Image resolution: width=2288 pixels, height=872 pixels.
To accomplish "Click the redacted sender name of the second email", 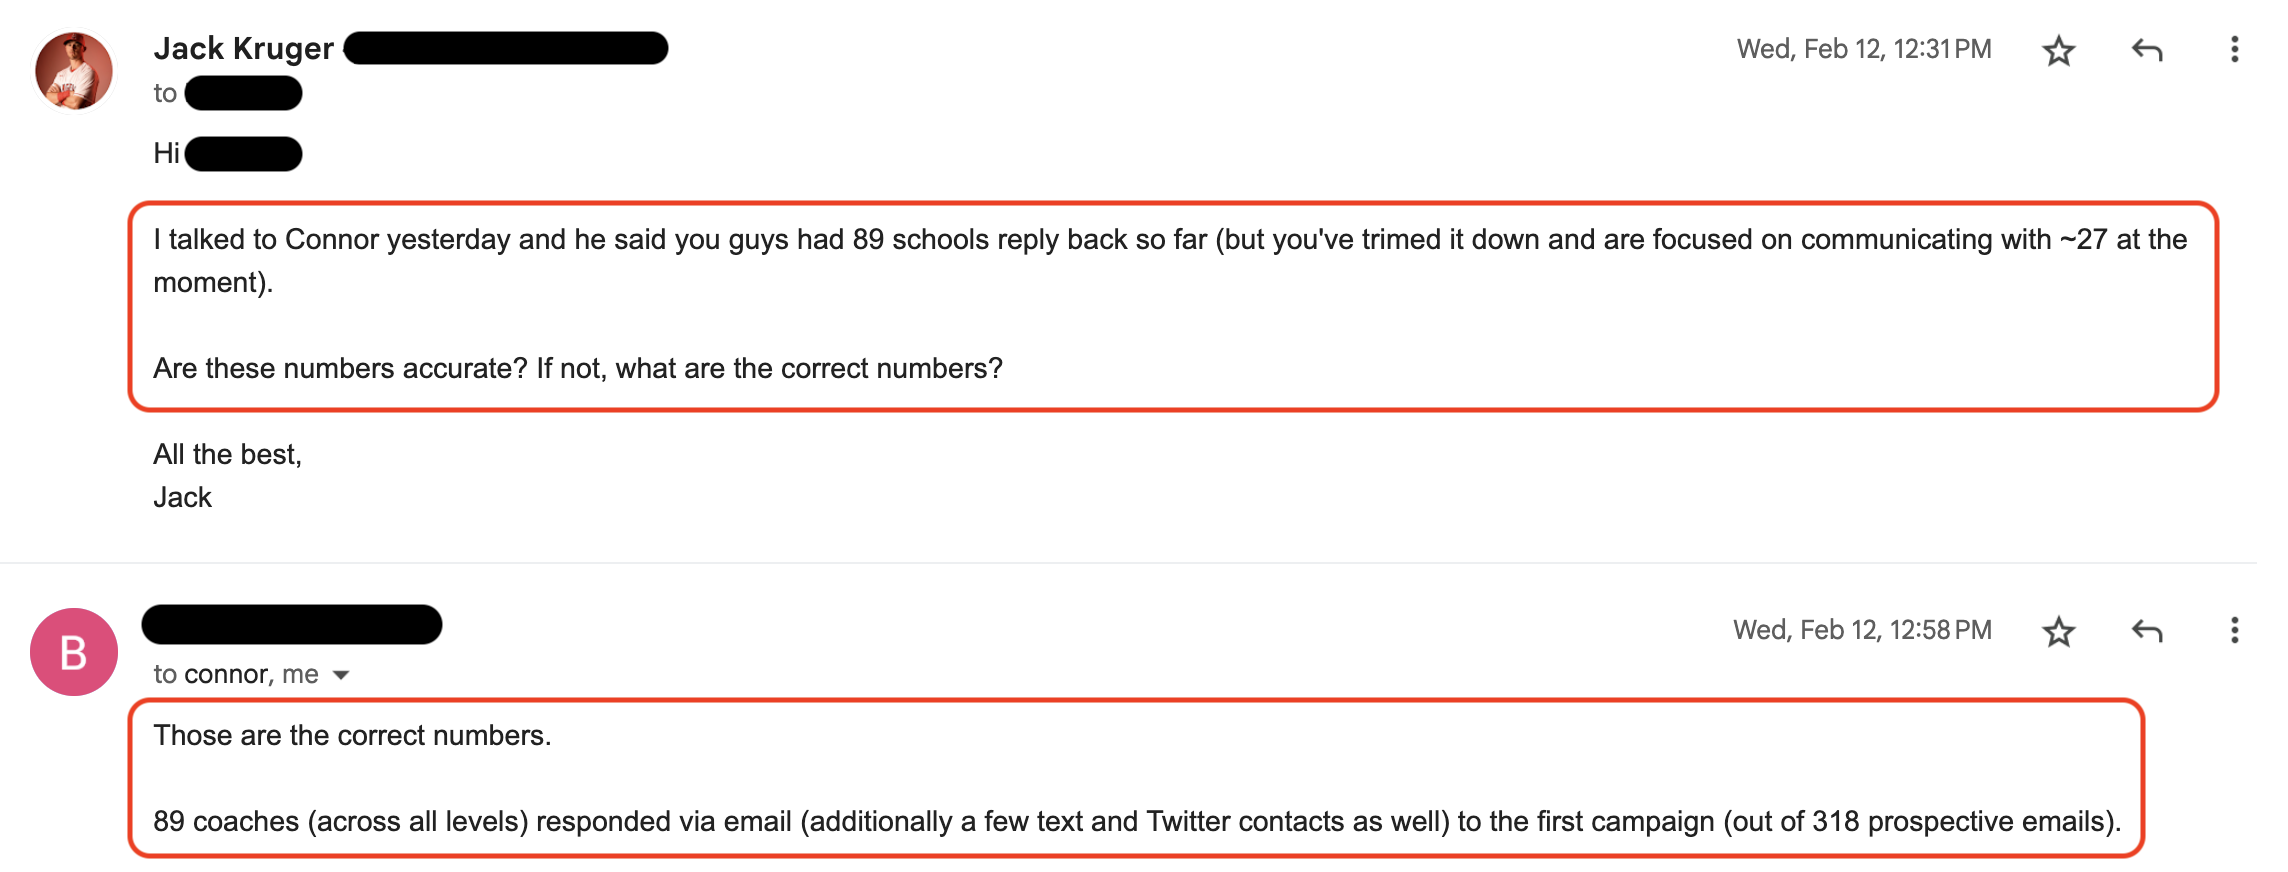I will coord(292,624).
